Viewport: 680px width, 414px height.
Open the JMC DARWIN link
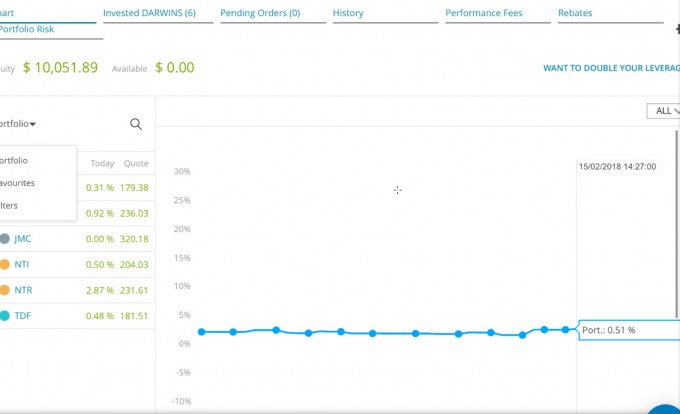click(x=22, y=239)
